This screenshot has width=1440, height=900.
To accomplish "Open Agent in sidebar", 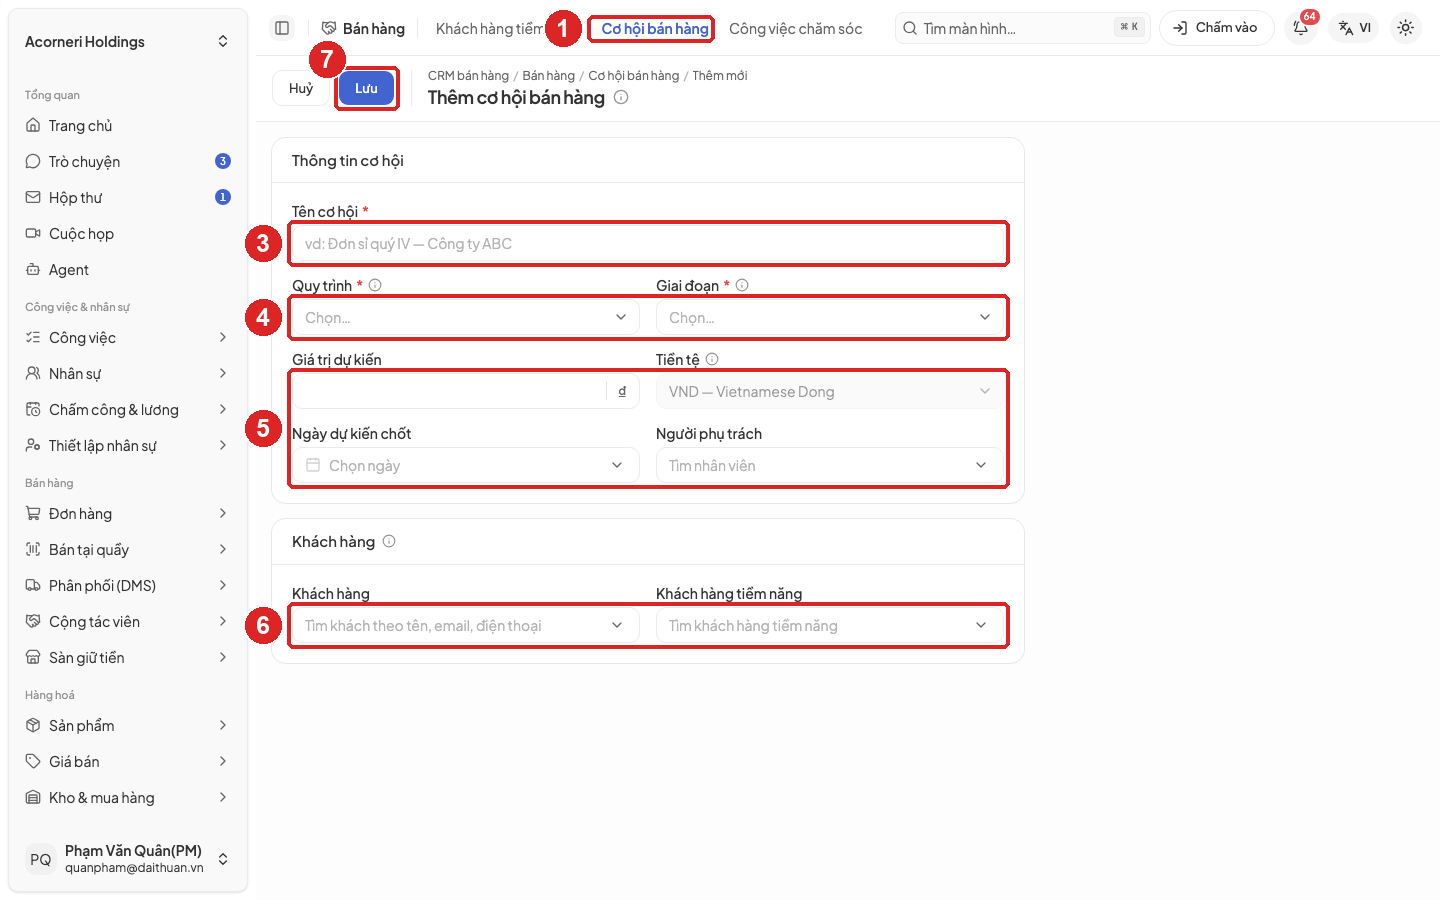I will 128,270.
